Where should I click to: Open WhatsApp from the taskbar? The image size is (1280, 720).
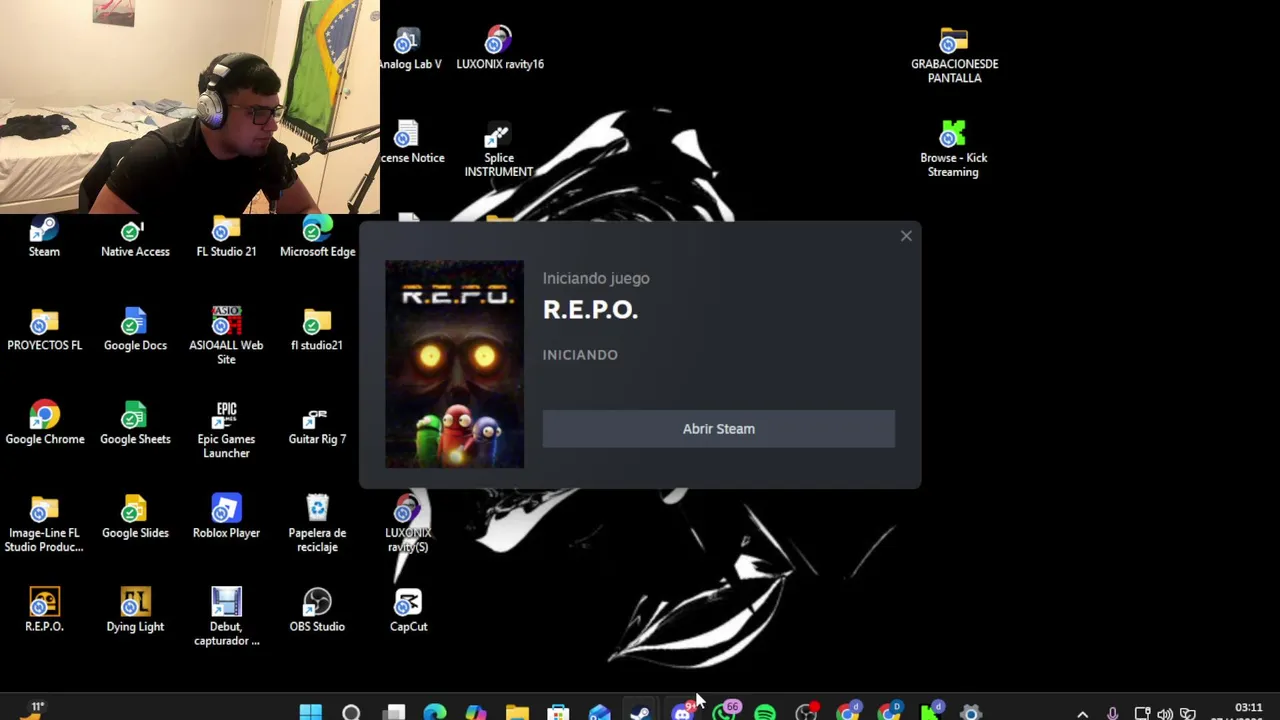pos(724,712)
